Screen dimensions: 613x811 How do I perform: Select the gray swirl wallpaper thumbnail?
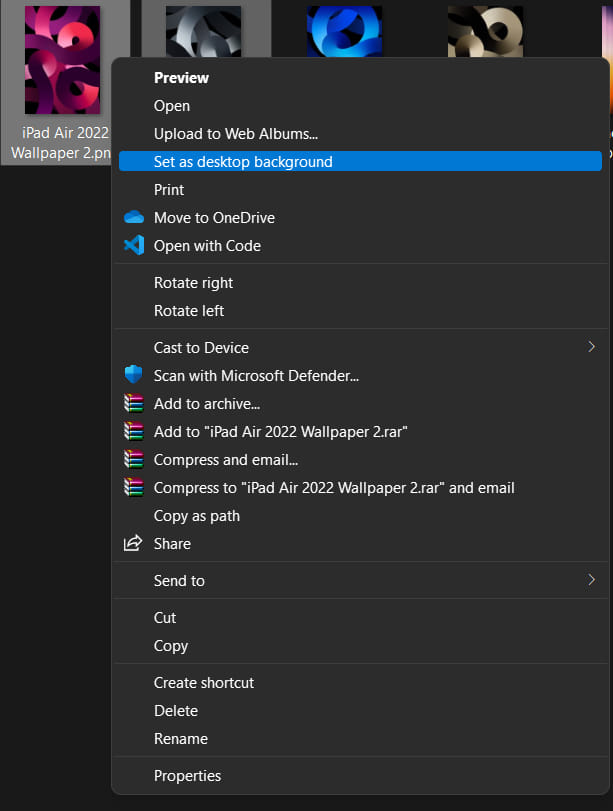point(203,31)
